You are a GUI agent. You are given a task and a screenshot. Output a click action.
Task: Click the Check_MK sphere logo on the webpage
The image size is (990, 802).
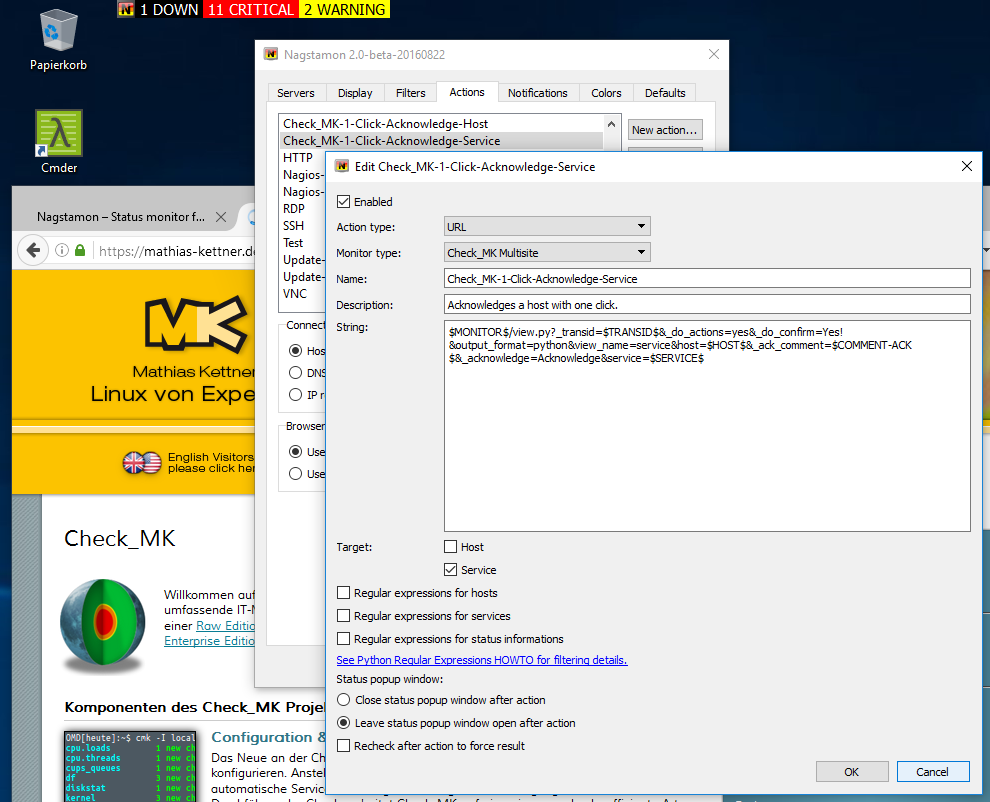point(102,621)
